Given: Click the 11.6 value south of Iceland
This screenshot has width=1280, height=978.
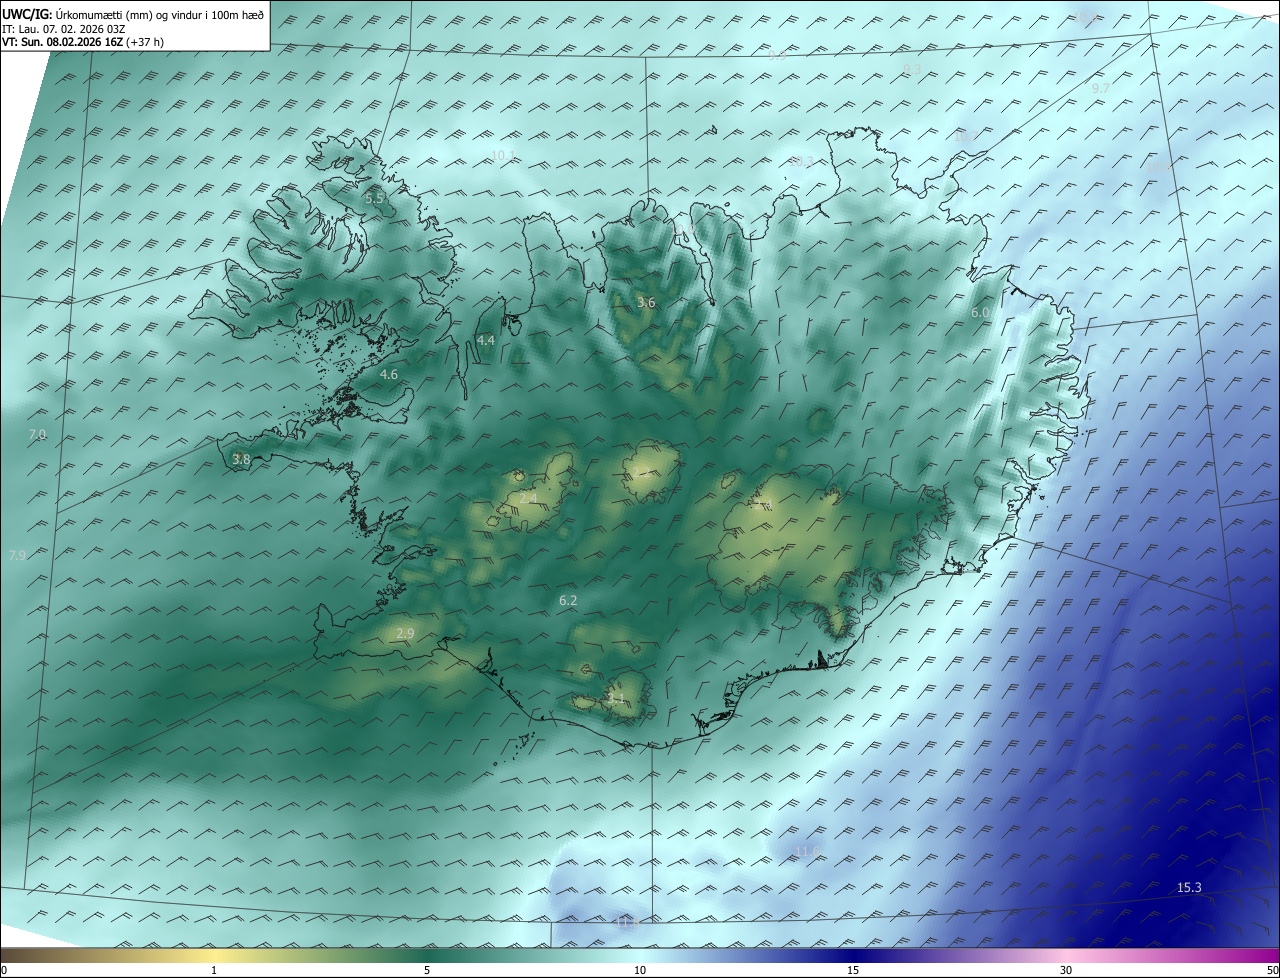Looking at the screenshot, I should click(807, 852).
